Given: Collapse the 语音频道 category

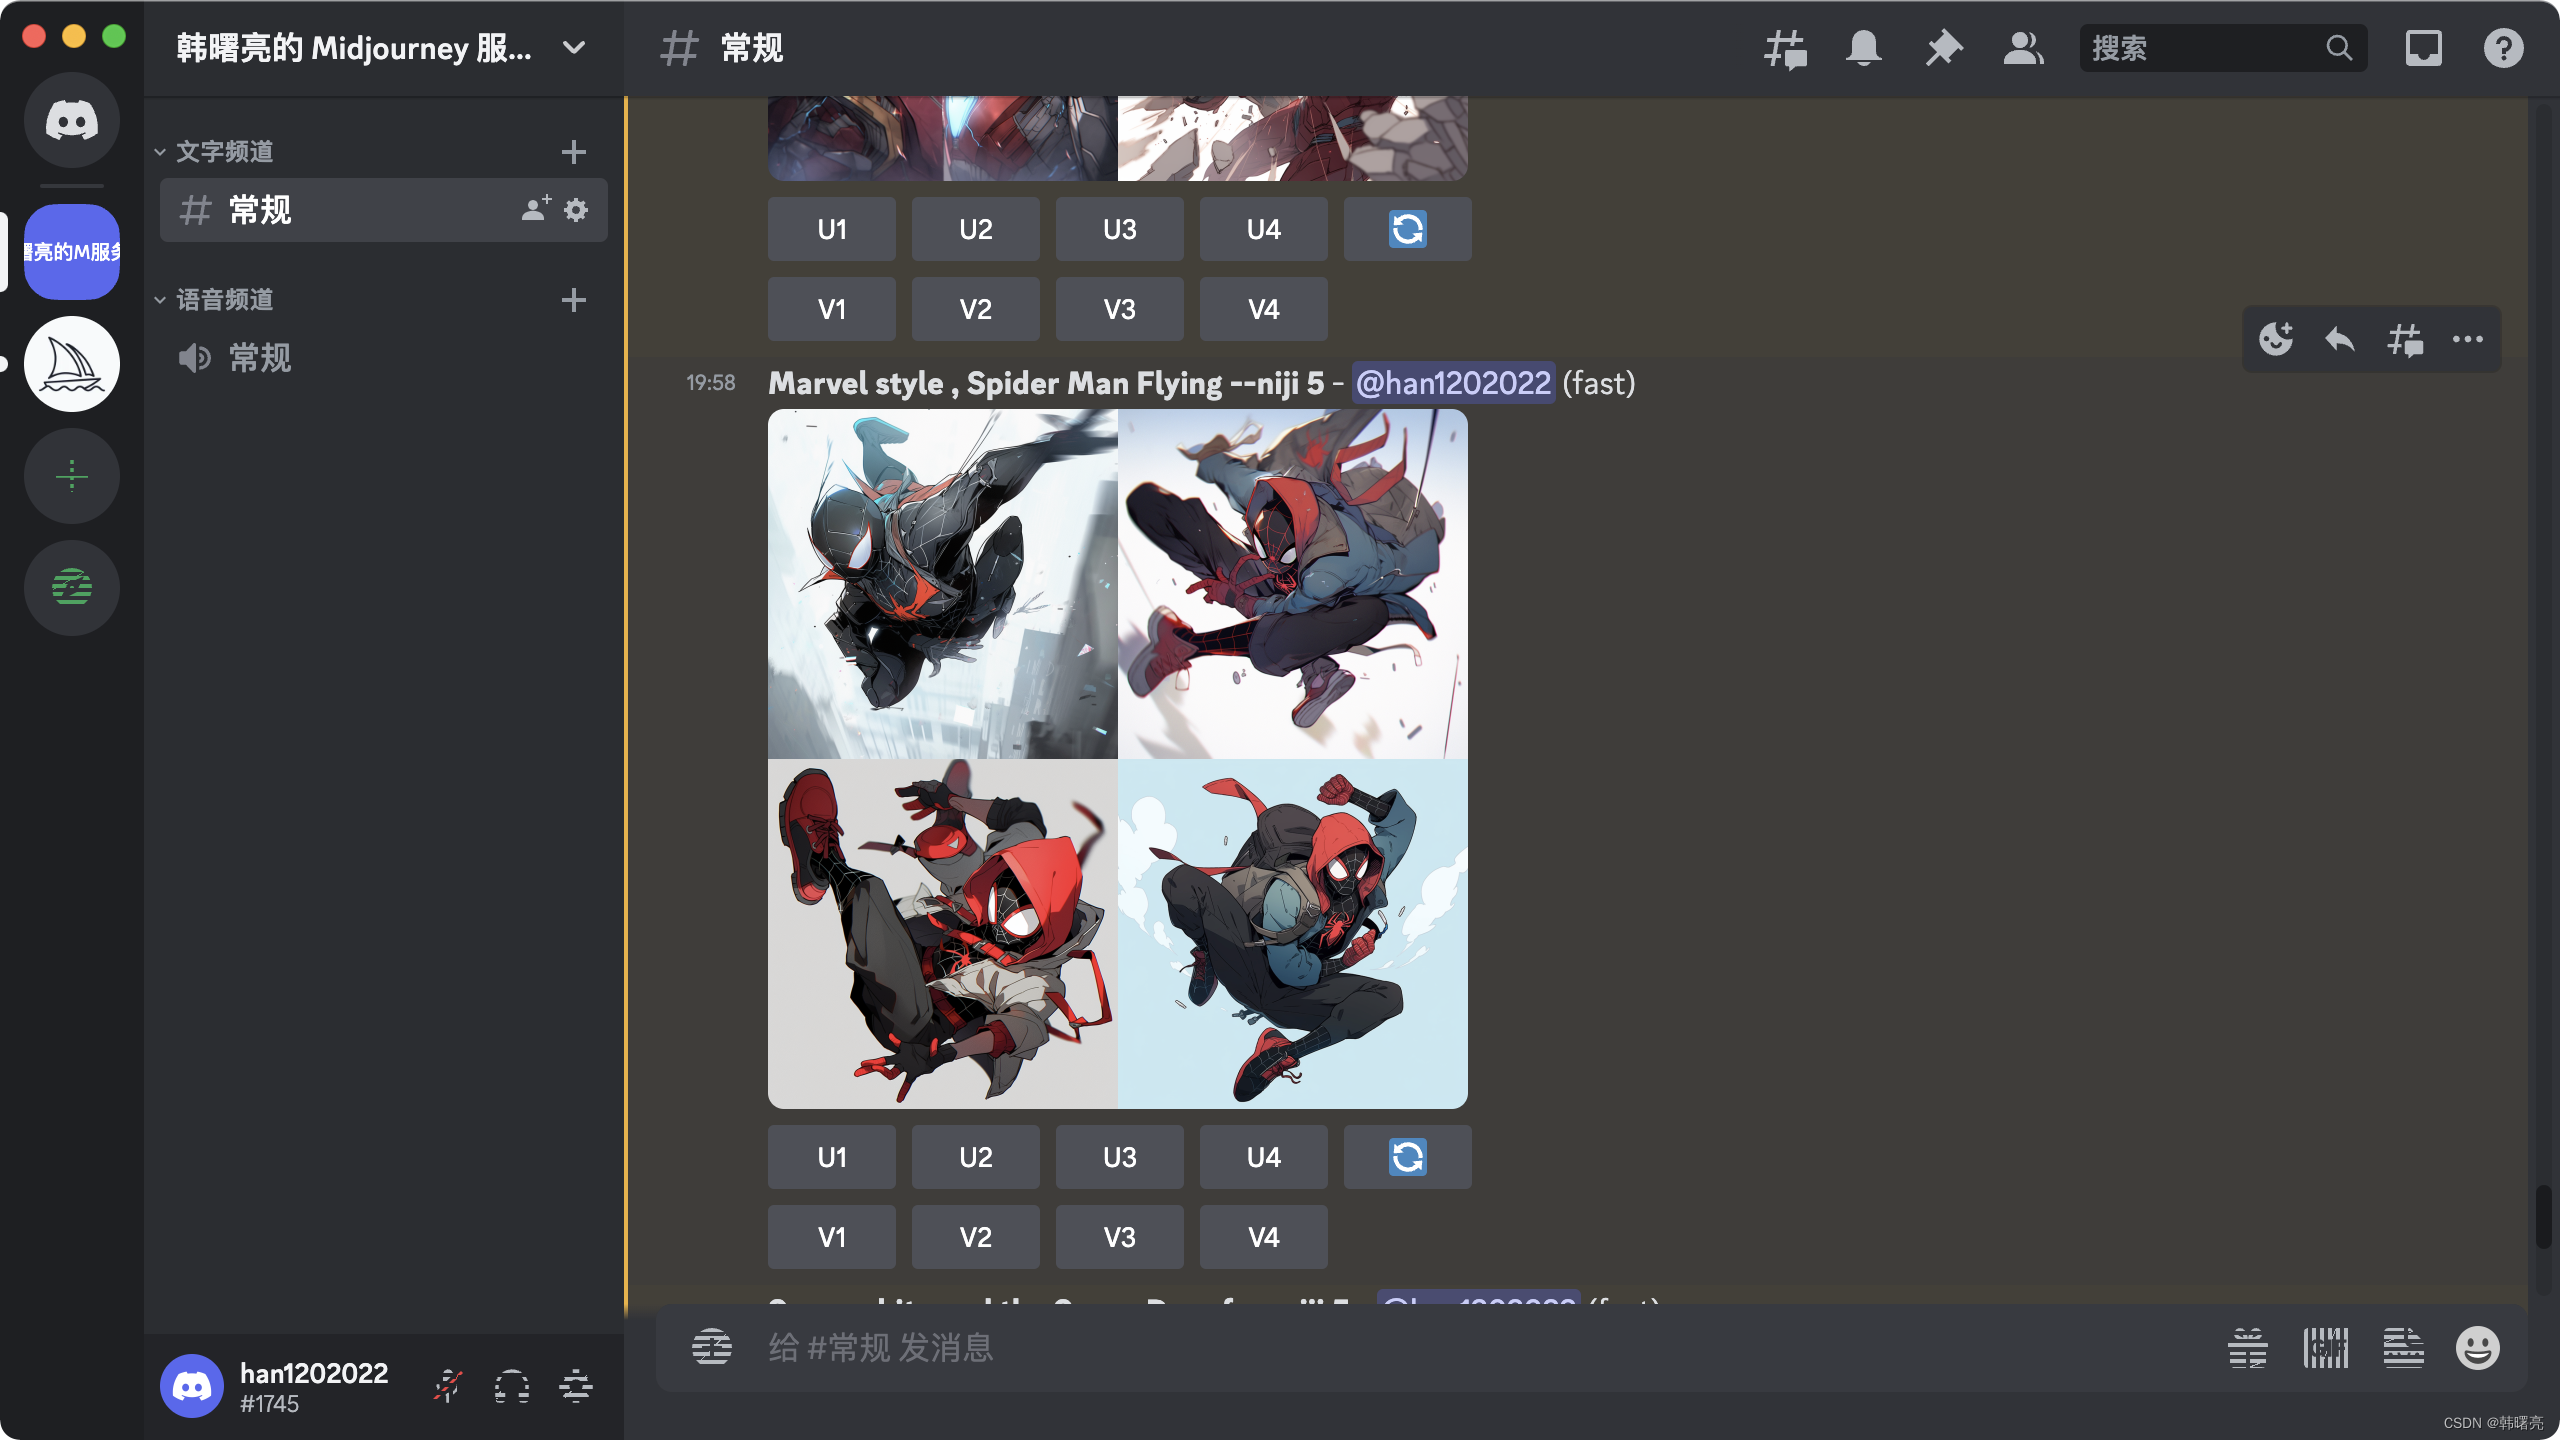Looking at the screenshot, I should pos(224,300).
